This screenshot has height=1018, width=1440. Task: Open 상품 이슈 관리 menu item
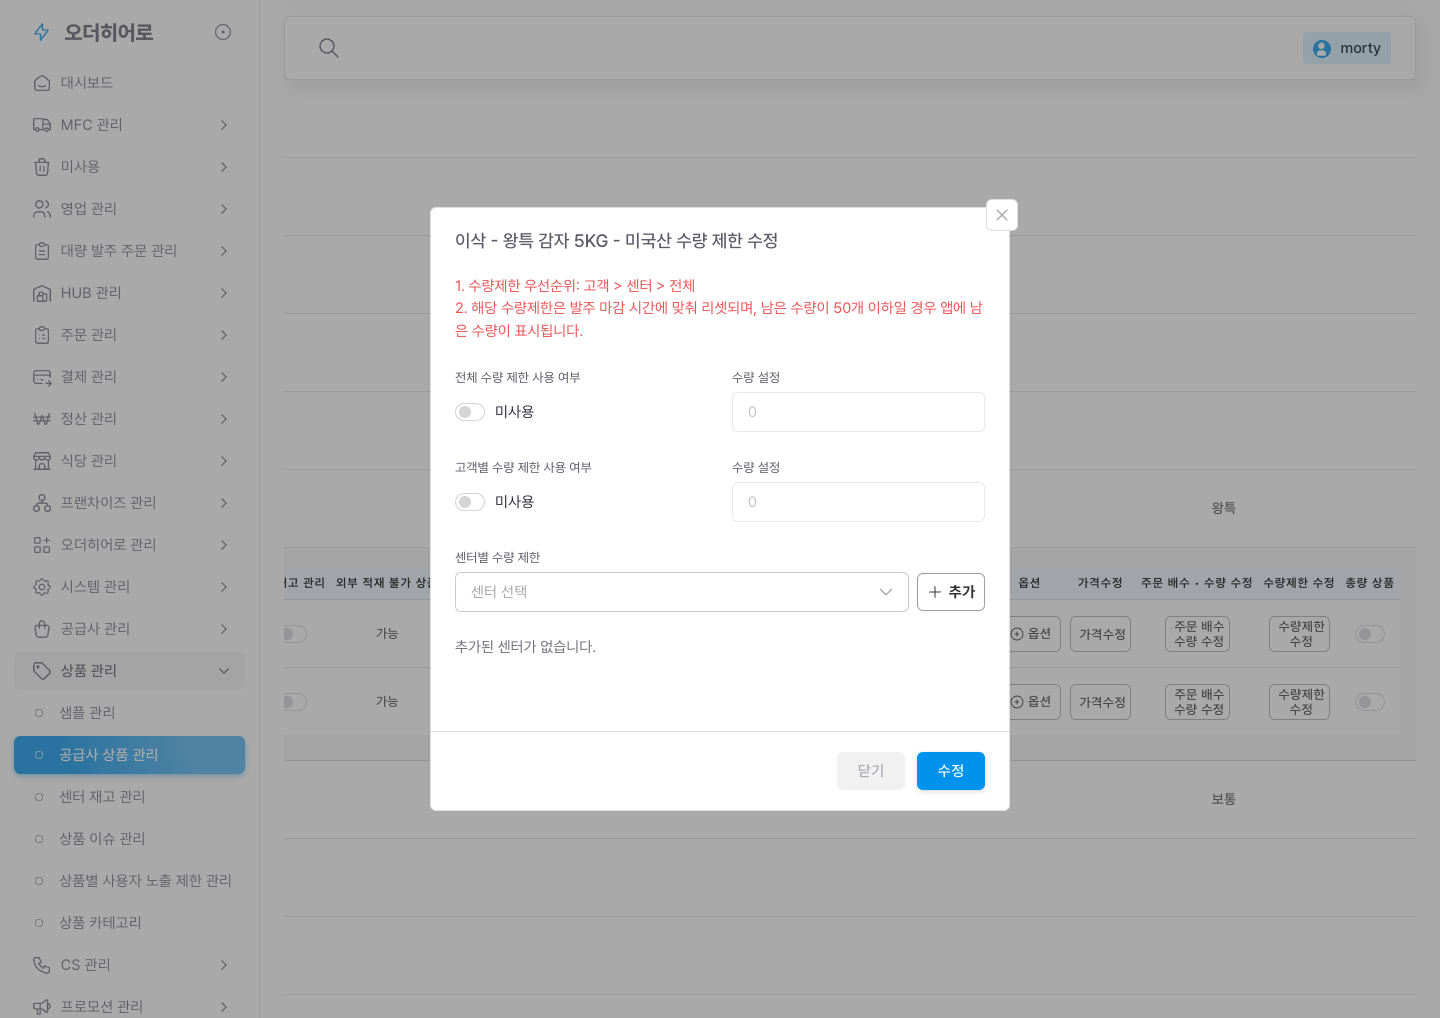pyautogui.click(x=129, y=839)
